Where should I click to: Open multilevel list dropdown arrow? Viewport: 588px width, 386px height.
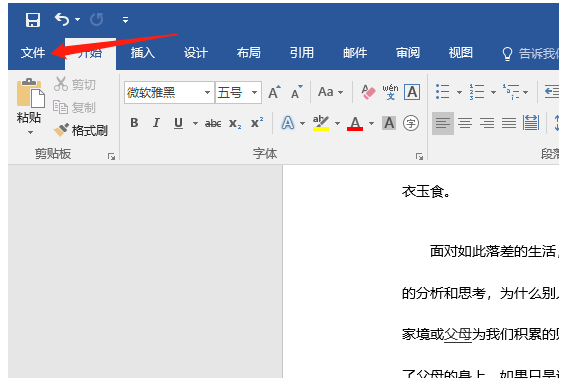(x=525, y=92)
